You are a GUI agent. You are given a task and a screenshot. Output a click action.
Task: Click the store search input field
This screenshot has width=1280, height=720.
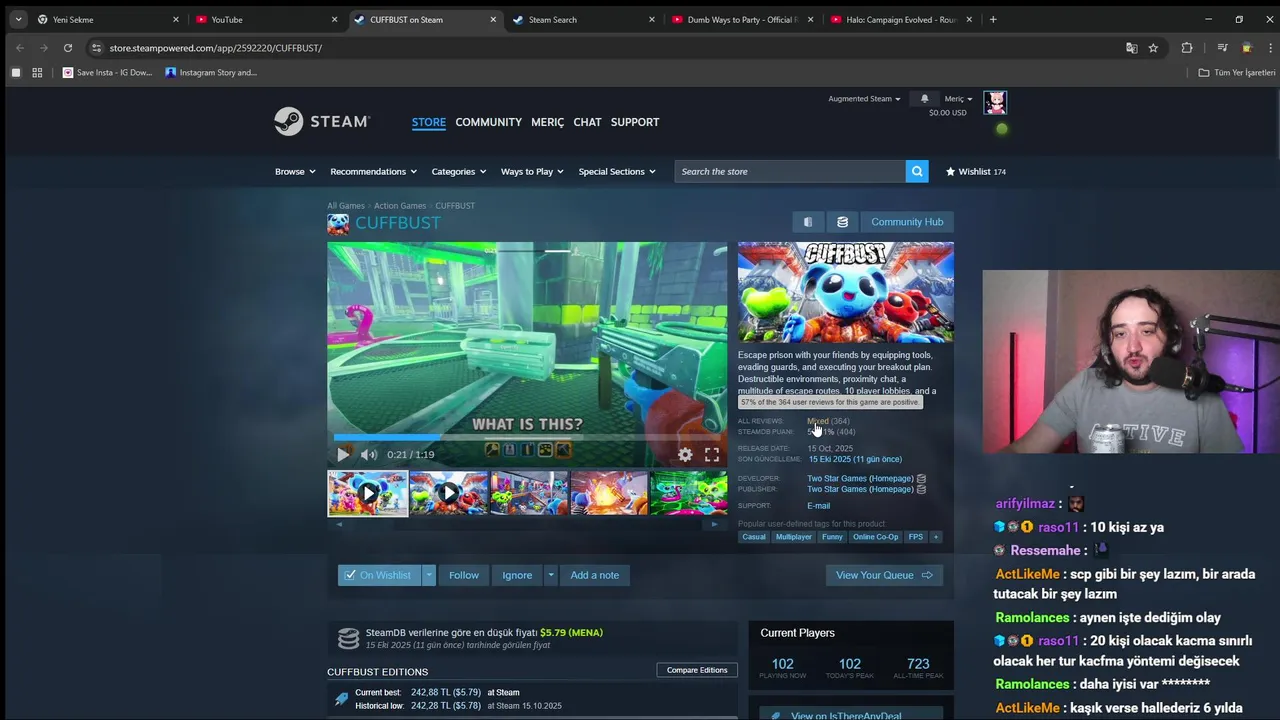coord(790,171)
